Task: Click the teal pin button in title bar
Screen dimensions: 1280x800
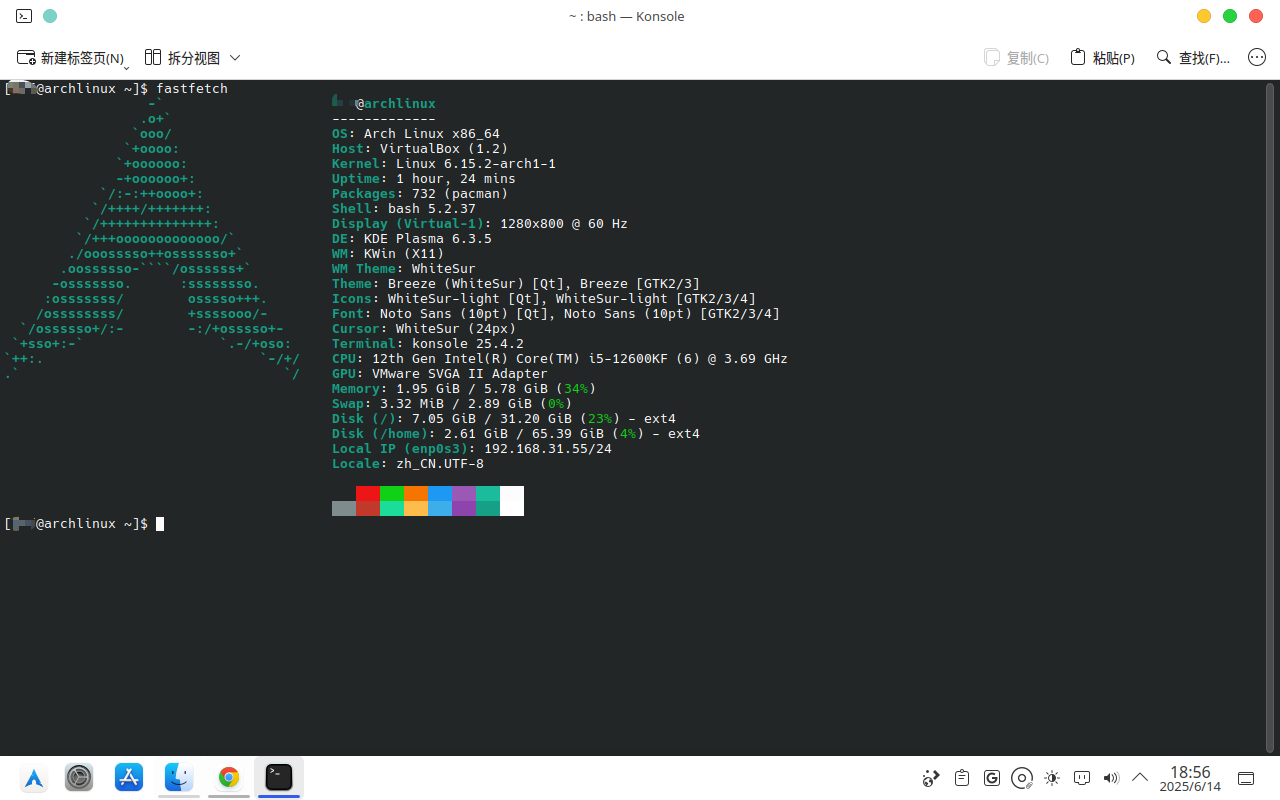Action: tap(50, 16)
